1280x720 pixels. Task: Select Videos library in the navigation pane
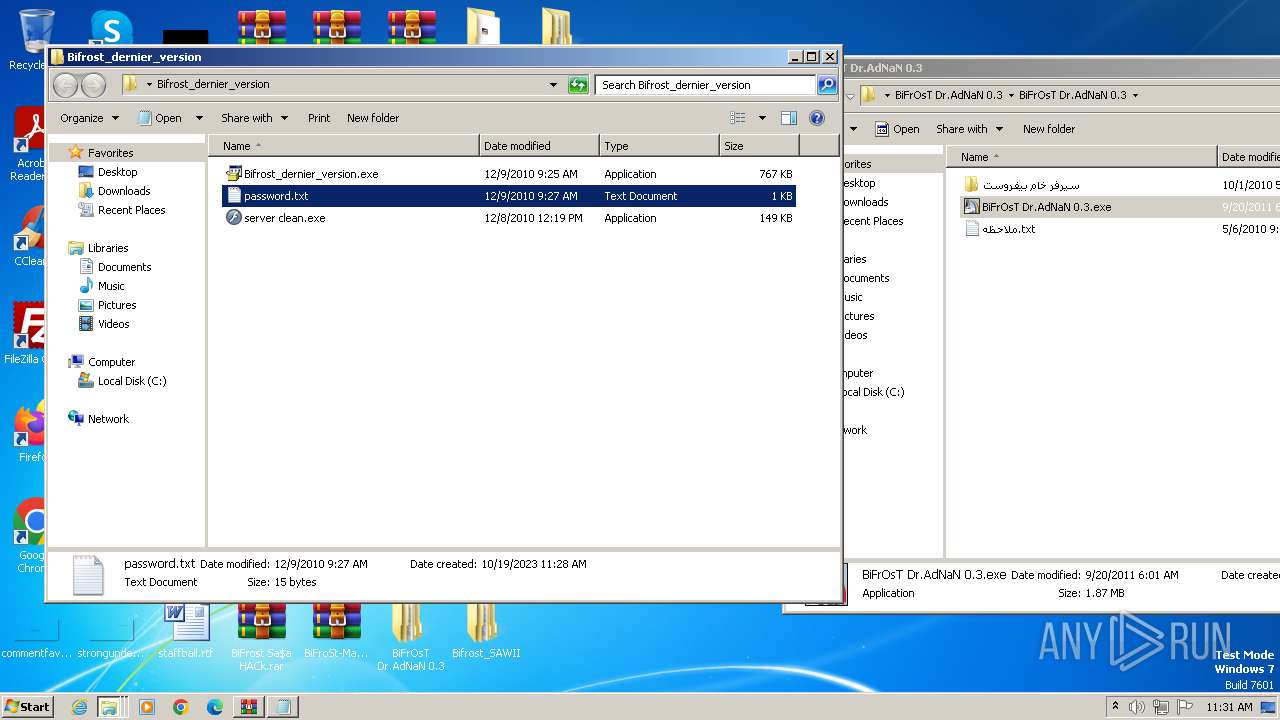[x=113, y=324]
